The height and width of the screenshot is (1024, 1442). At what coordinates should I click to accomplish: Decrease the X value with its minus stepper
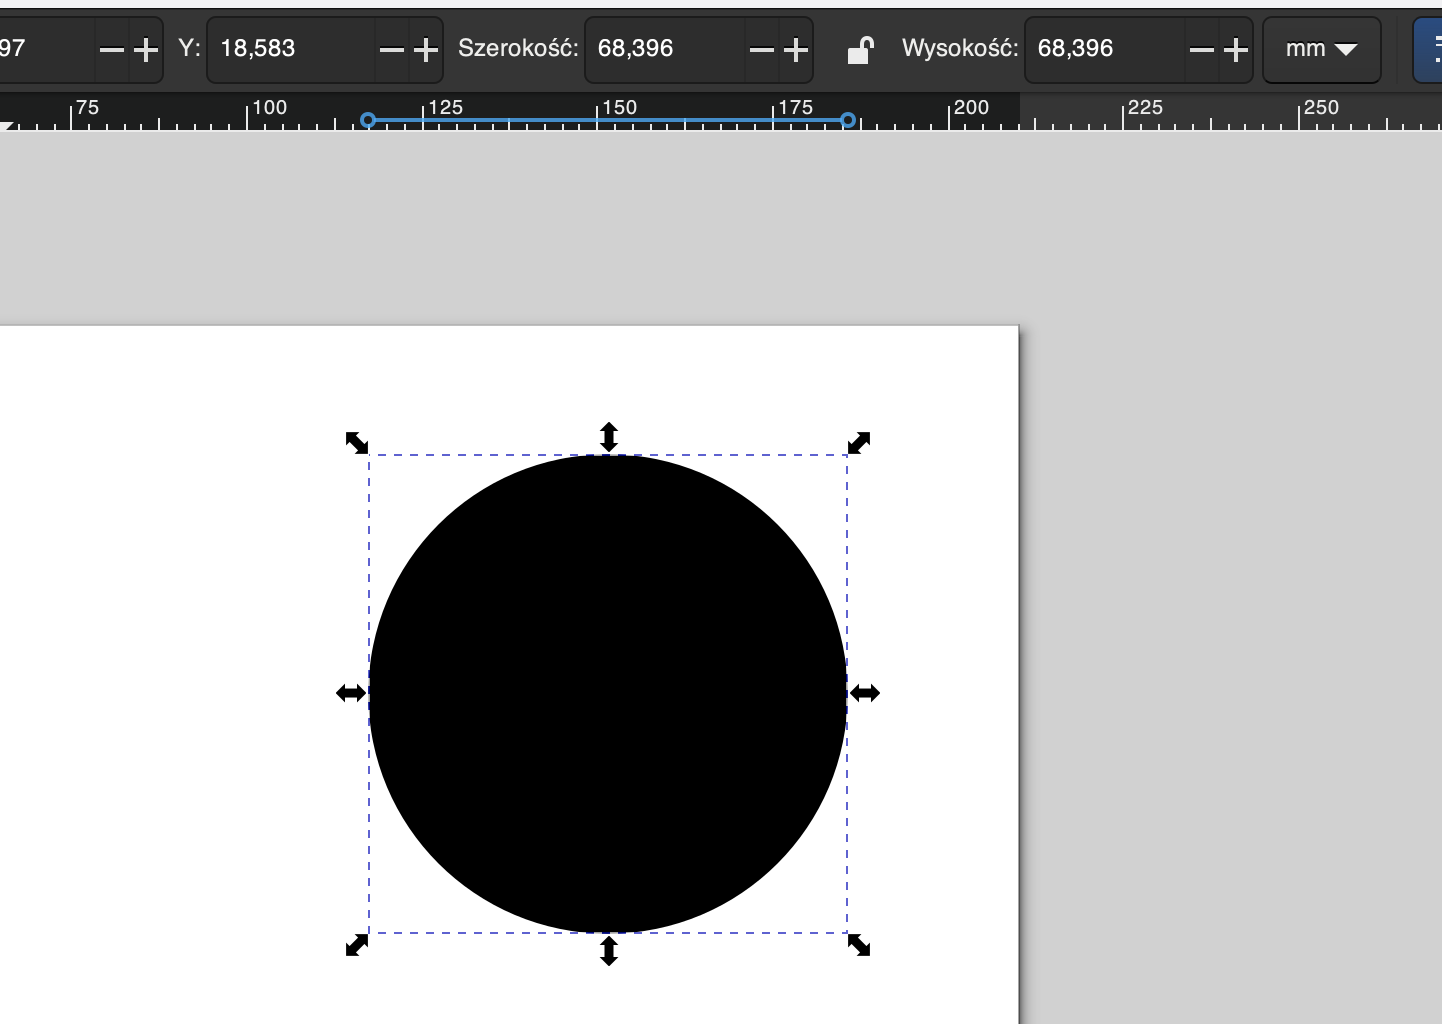click(x=112, y=48)
